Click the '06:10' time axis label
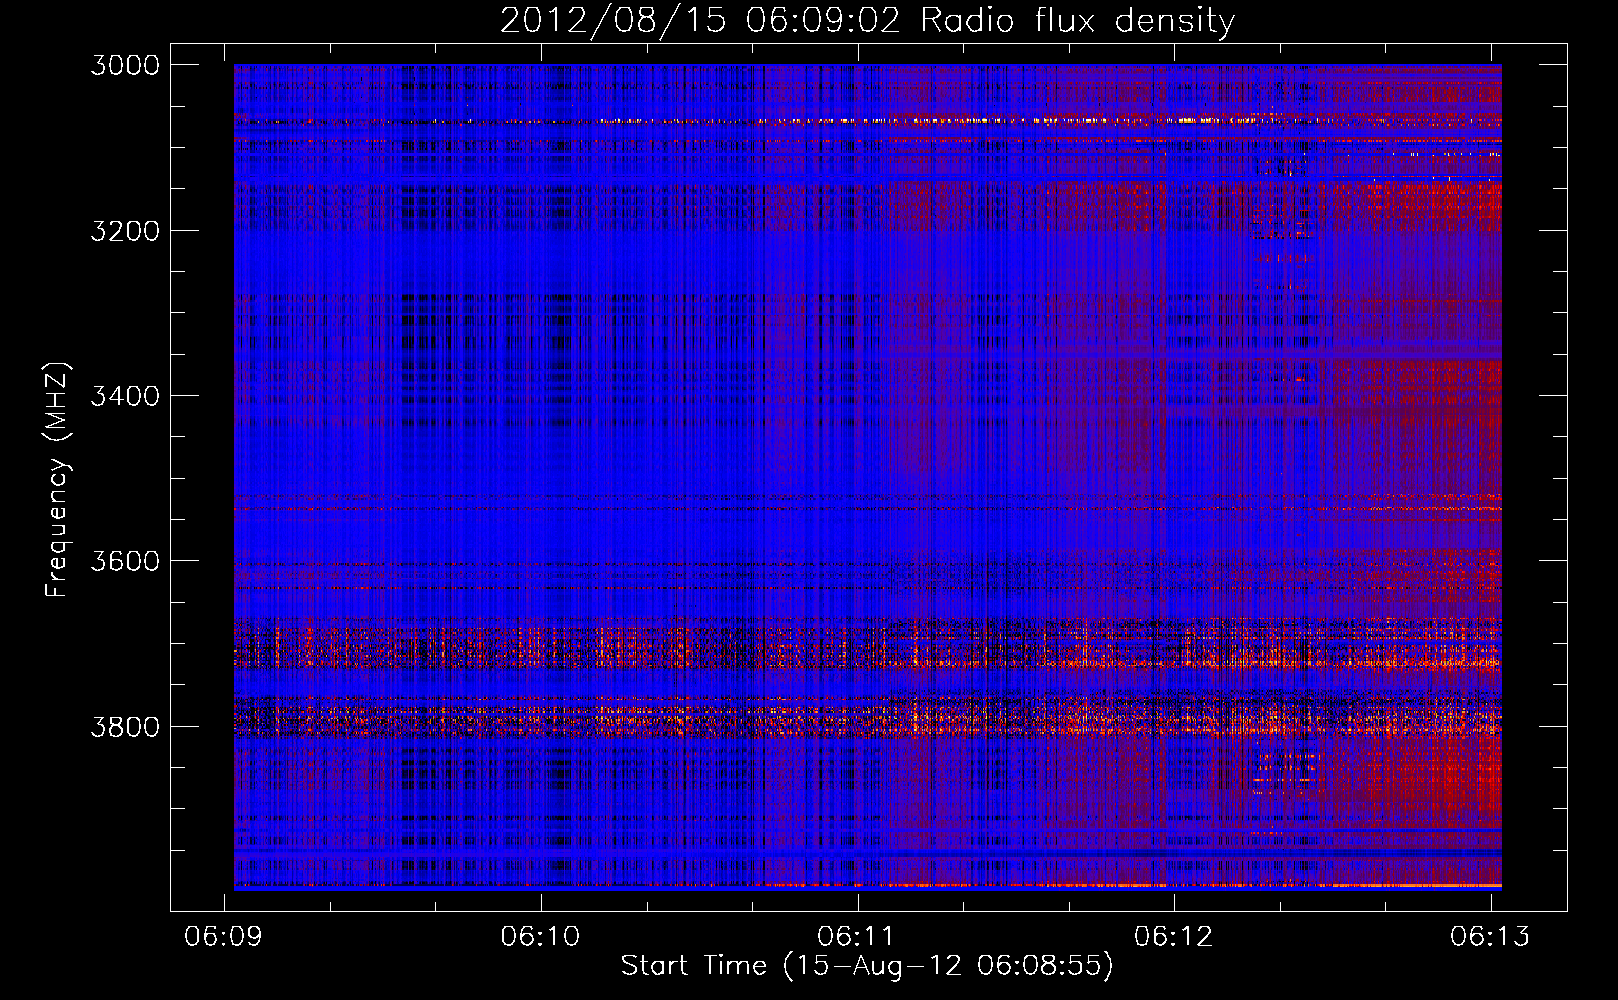This screenshot has width=1618, height=1000. click(540, 936)
